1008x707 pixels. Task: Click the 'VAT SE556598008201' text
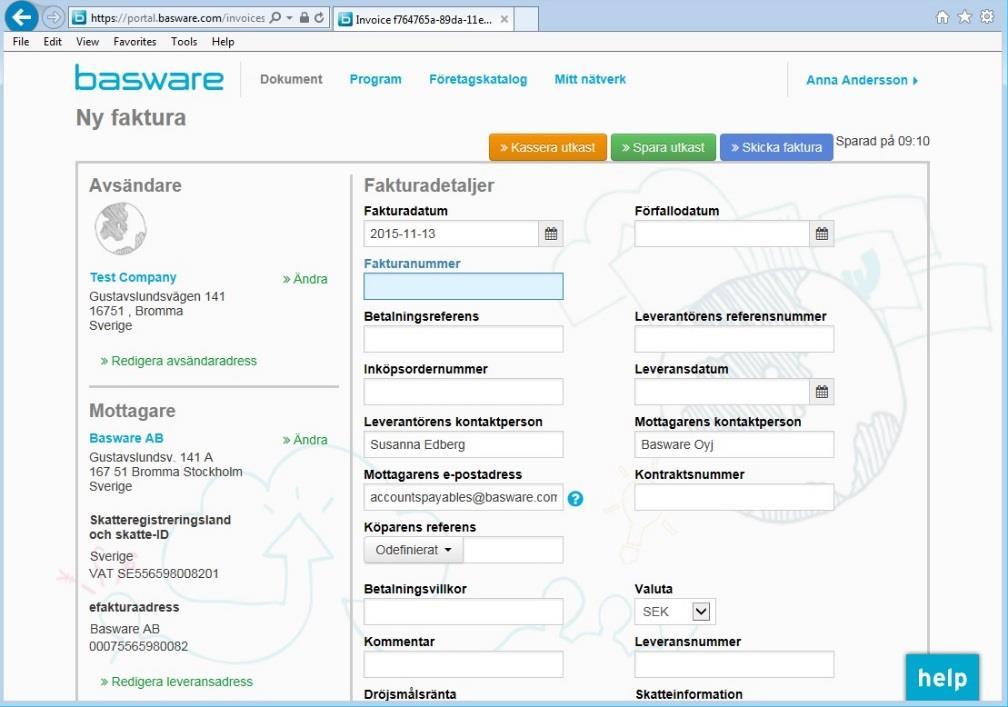point(154,573)
